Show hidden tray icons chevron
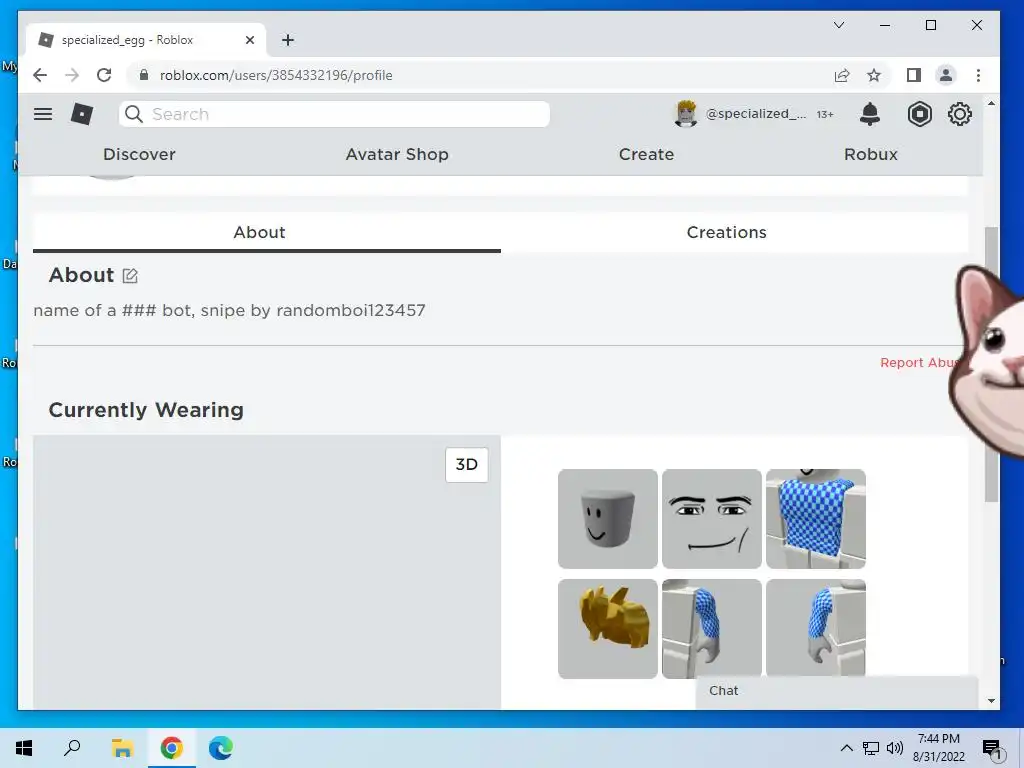This screenshot has width=1024, height=768. tap(846, 748)
